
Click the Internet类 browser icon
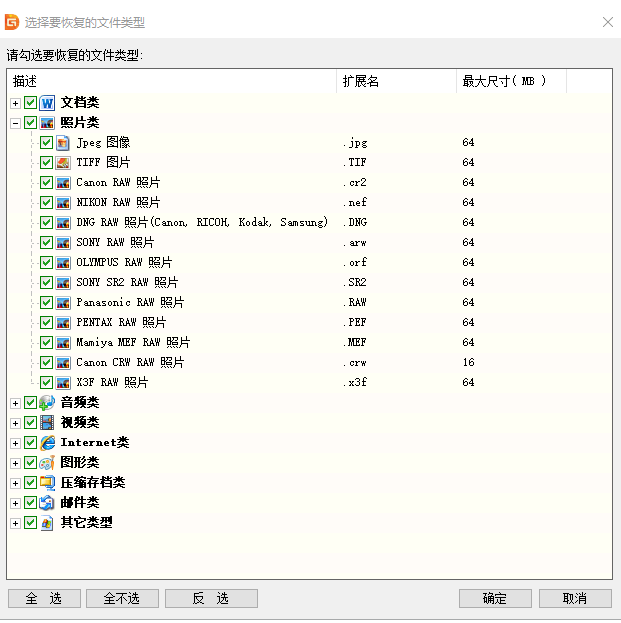(47, 443)
